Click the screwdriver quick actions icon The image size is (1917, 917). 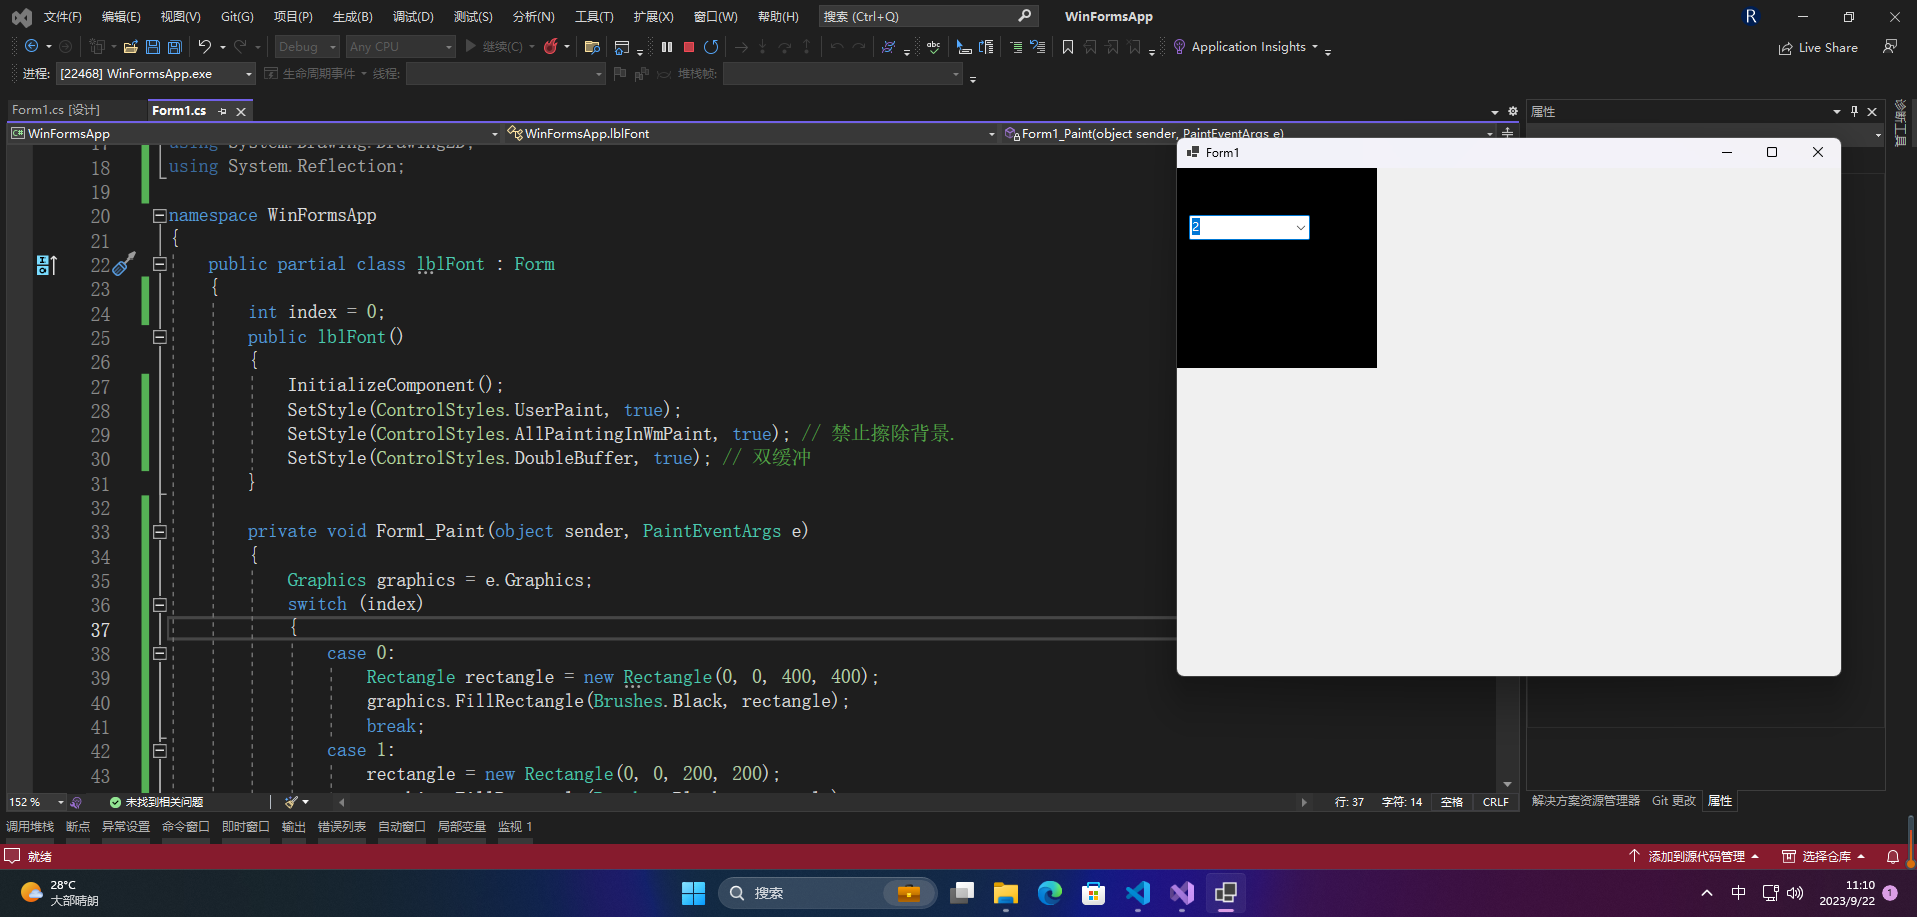click(x=124, y=264)
